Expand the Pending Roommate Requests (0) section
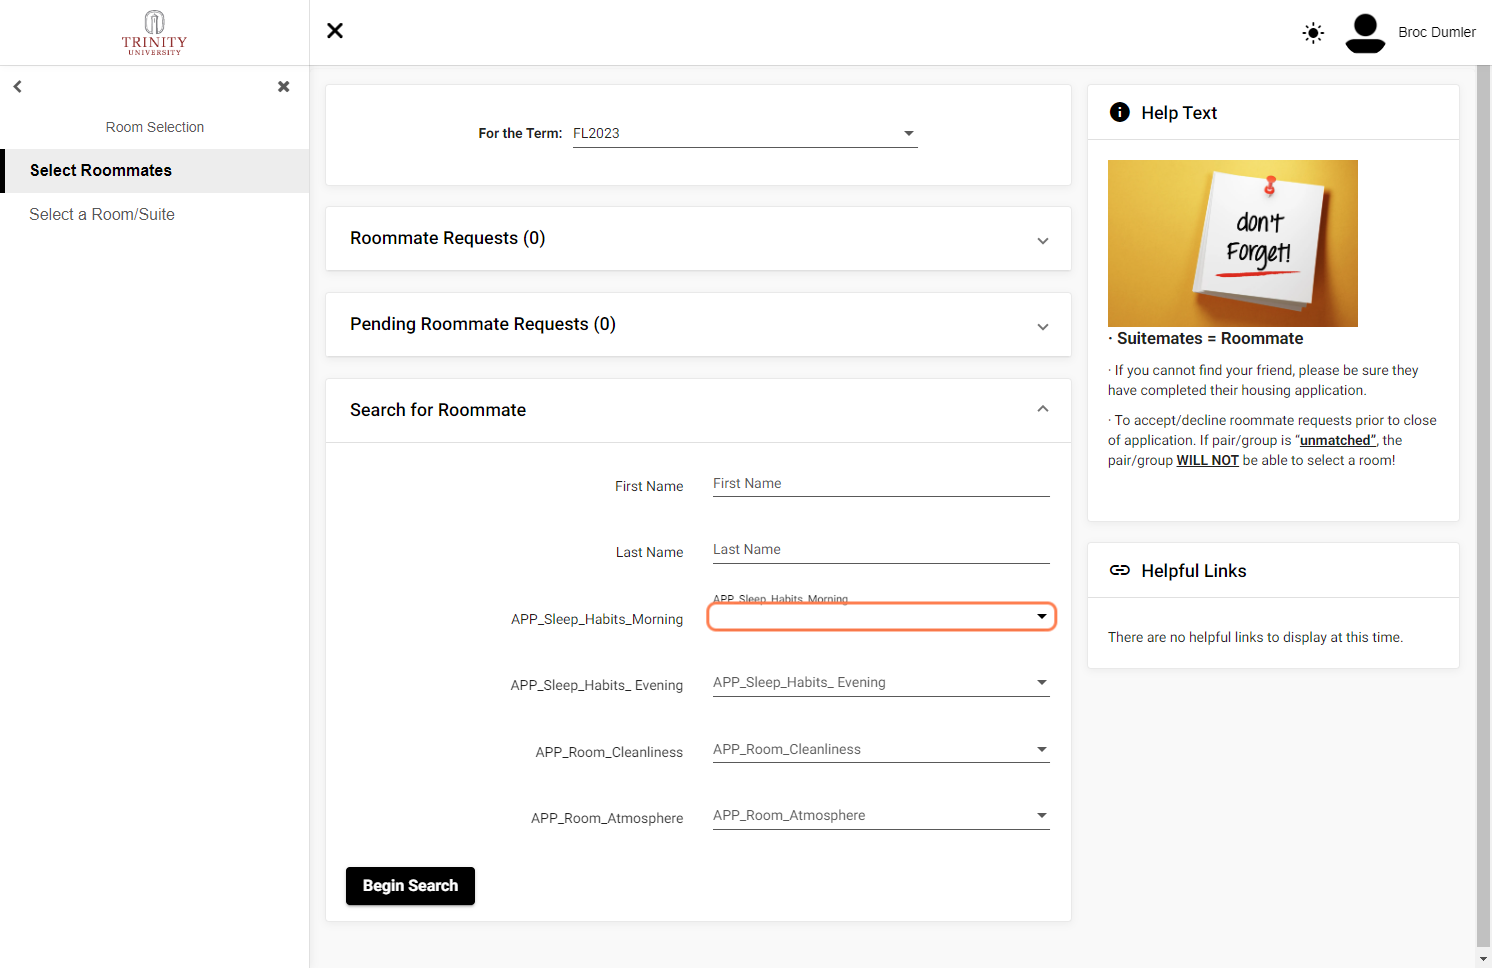 (698, 324)
